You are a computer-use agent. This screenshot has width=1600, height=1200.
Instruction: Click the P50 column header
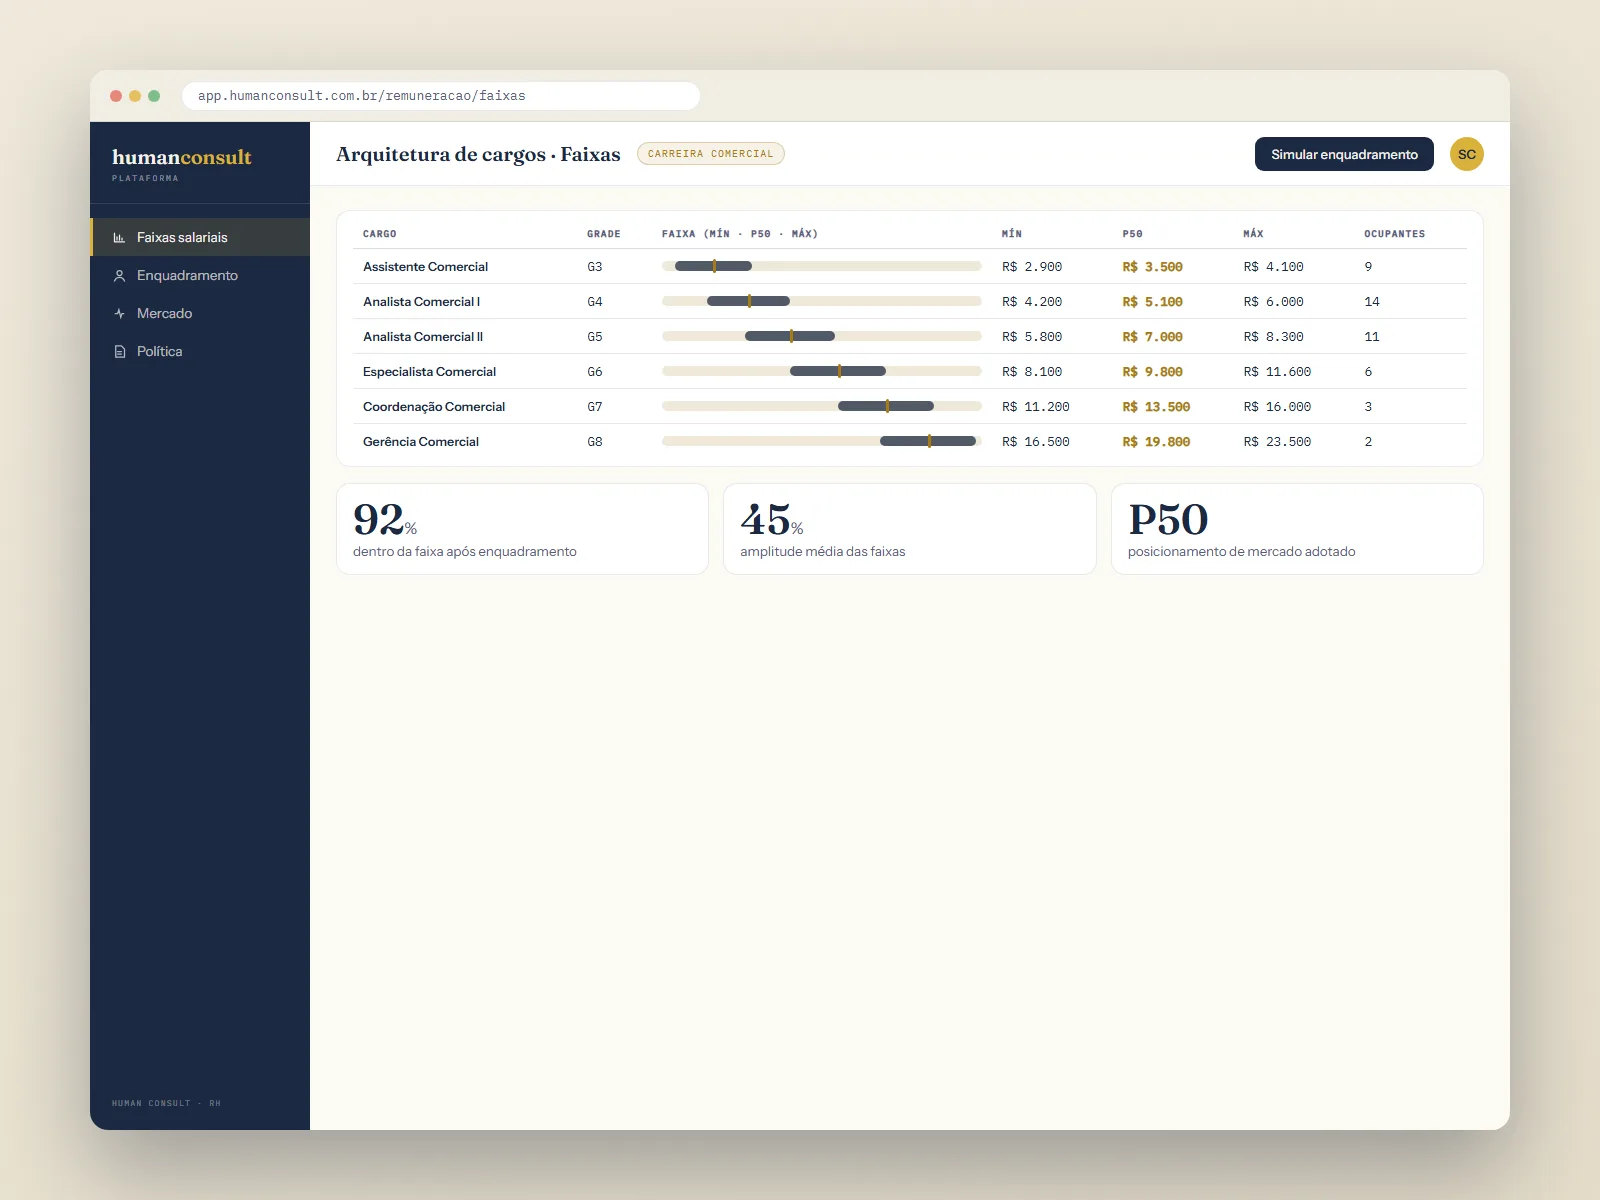pos(1132,234)
